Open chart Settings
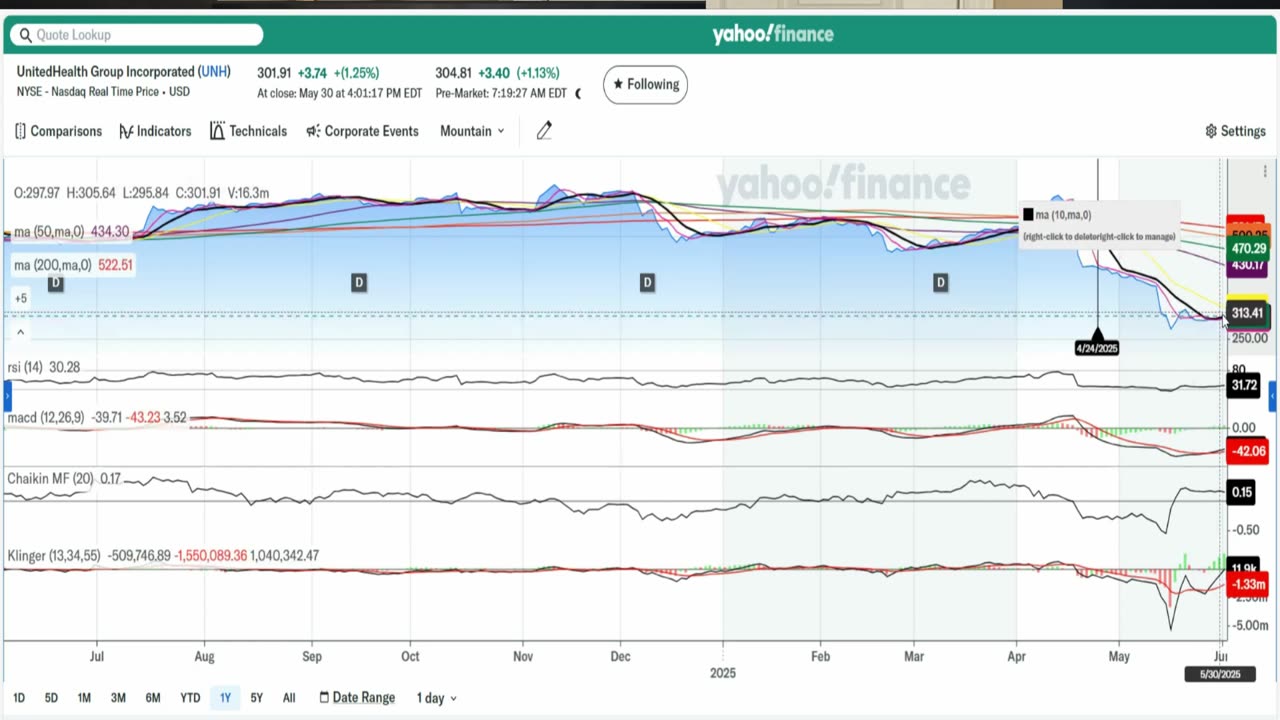The image size is (1280, 720). 1235,131
